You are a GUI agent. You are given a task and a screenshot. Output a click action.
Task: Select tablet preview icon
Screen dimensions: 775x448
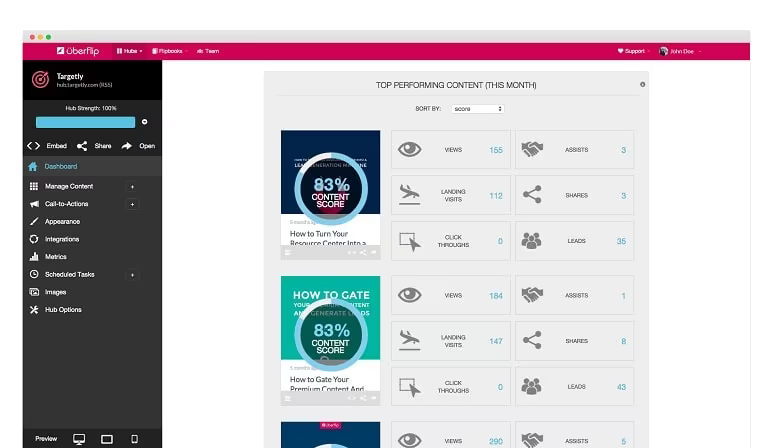click(x=107, y=439)
